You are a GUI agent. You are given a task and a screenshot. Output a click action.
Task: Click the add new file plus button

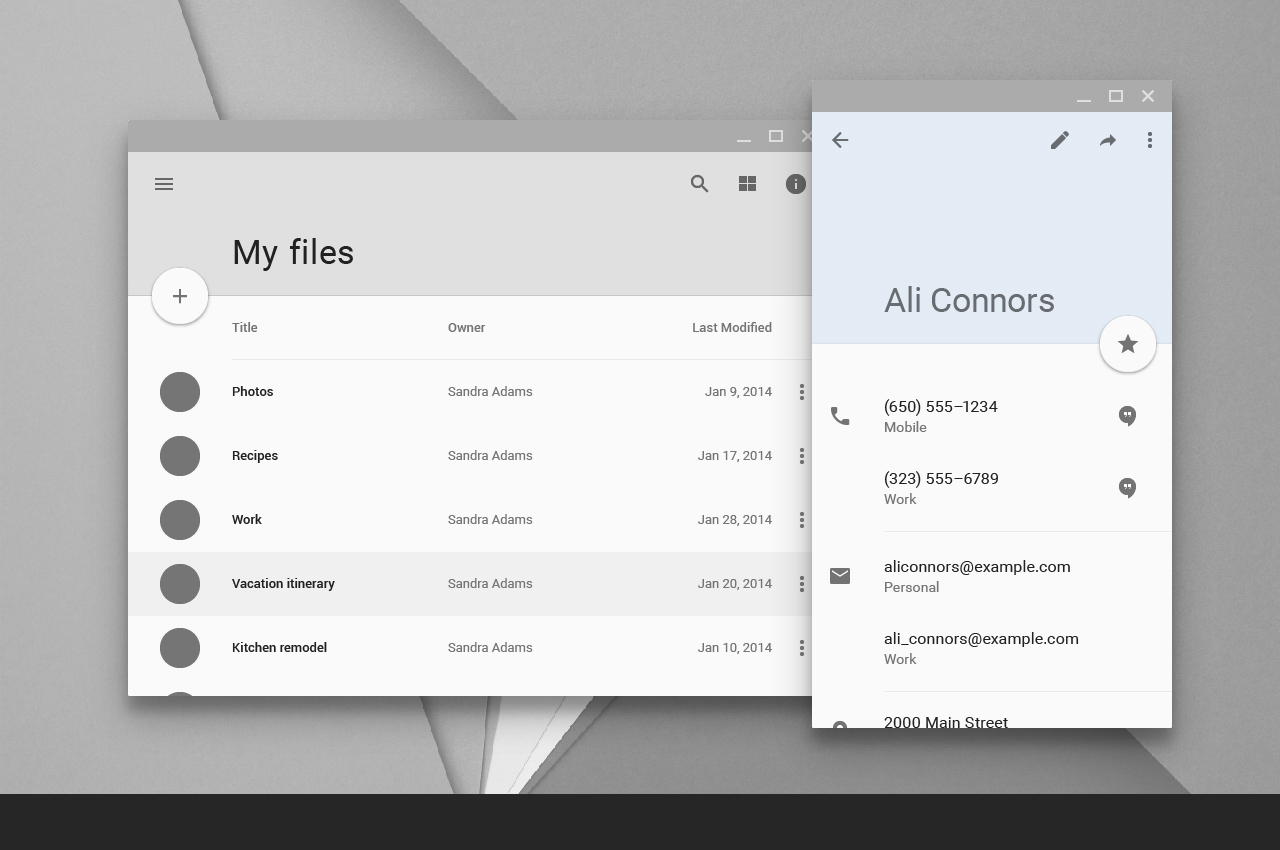click(180, 296)
